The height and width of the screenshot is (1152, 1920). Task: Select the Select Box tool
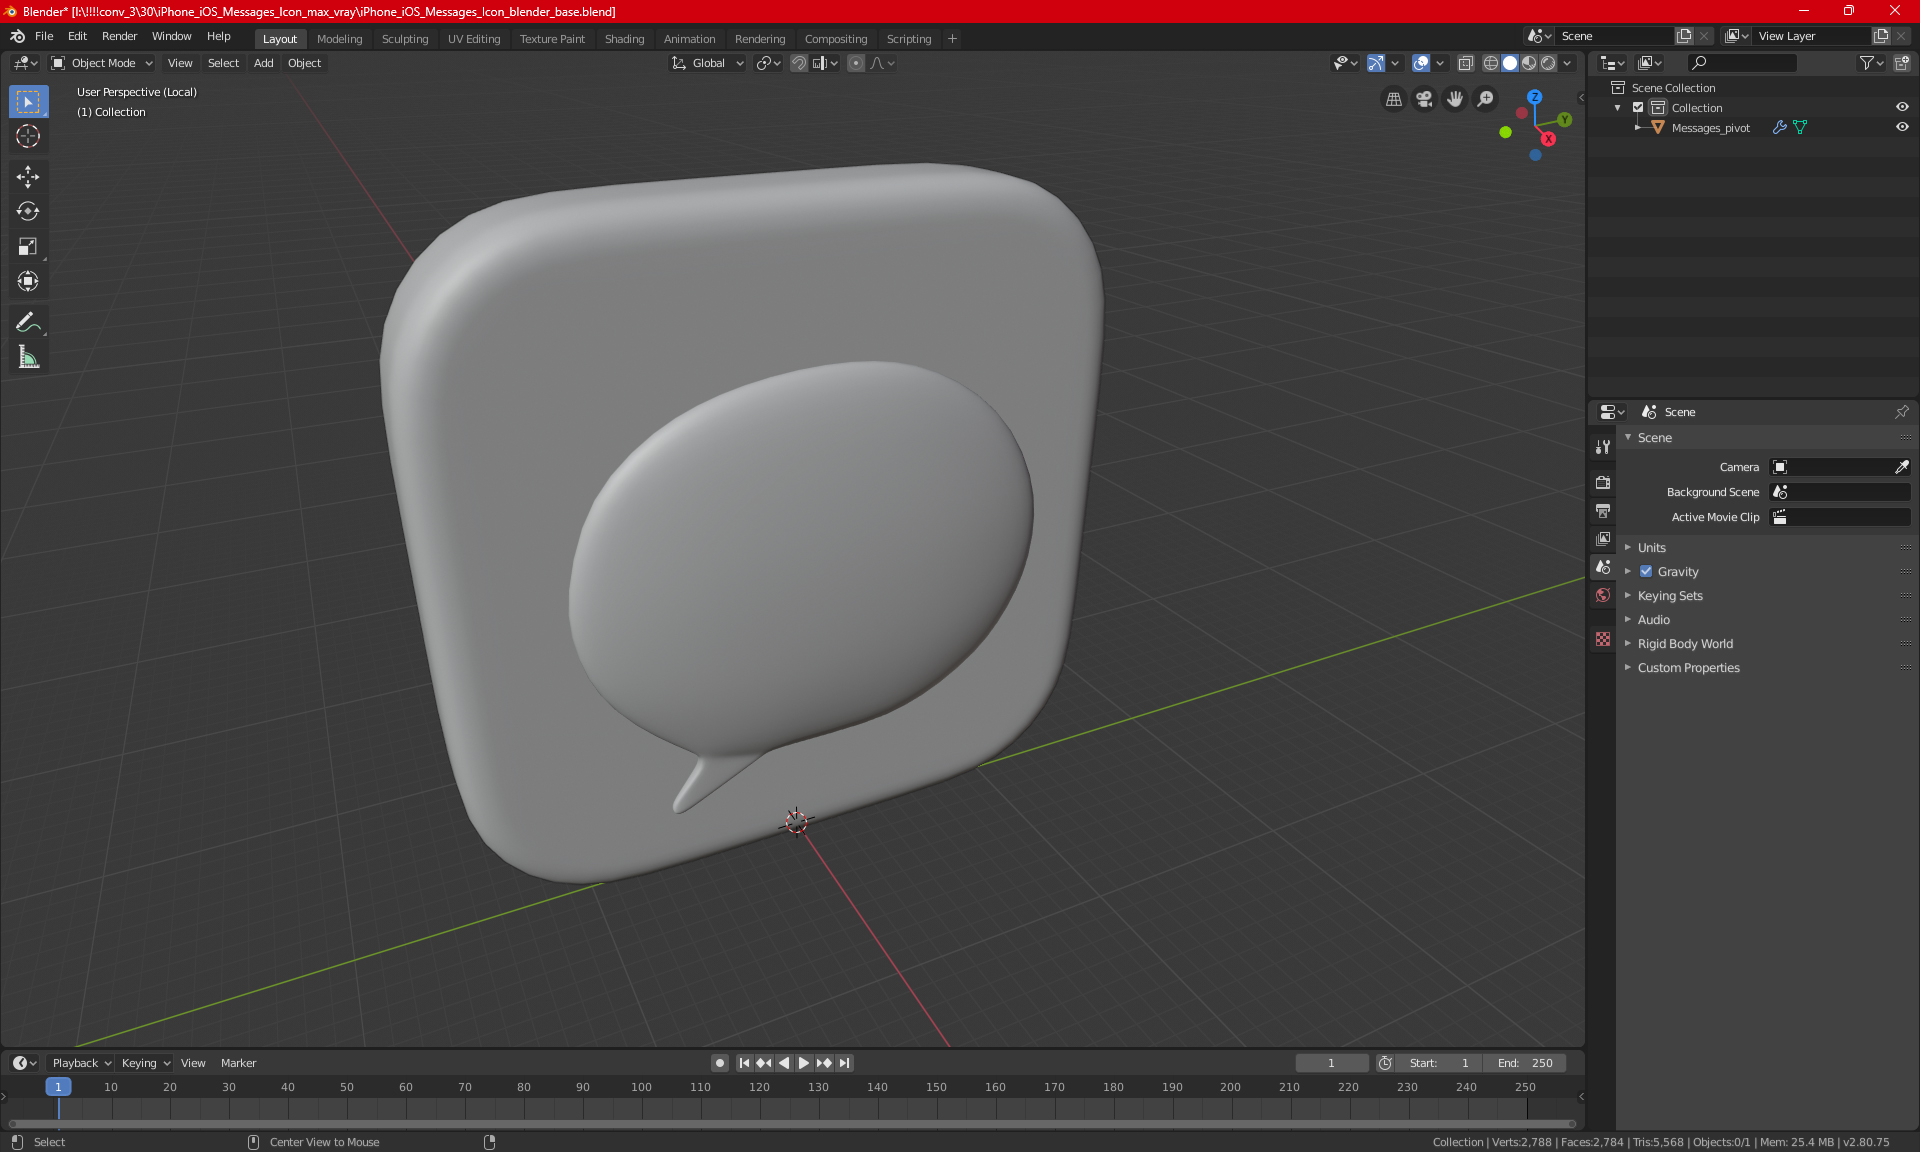pos(28,101)
